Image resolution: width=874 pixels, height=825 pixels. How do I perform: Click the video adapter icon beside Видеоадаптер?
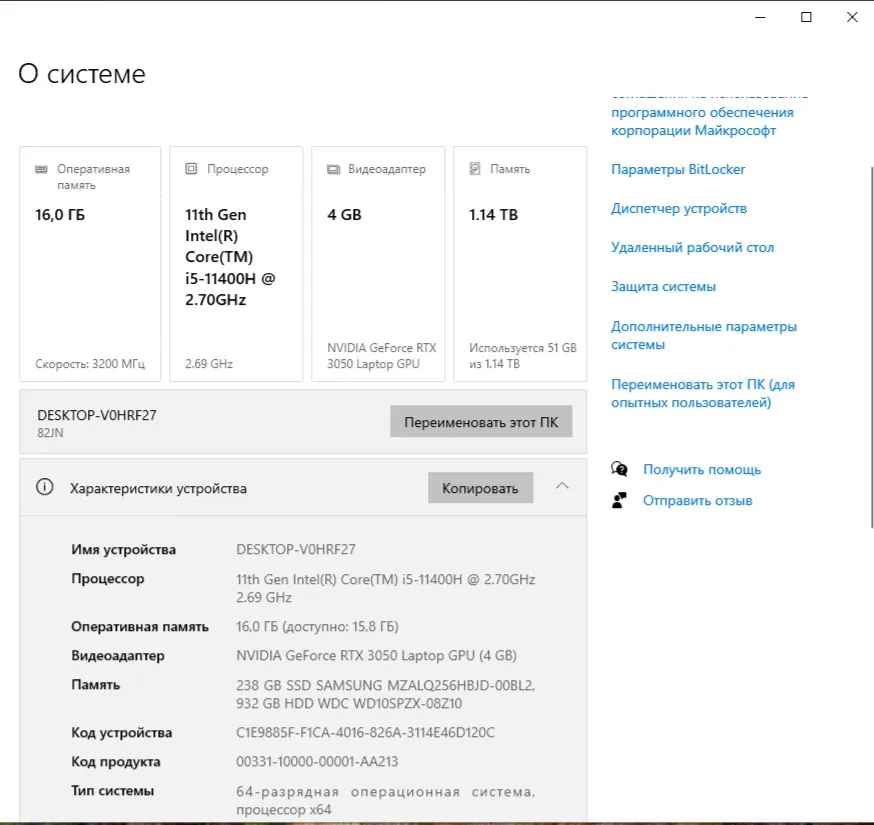point(333,169)
